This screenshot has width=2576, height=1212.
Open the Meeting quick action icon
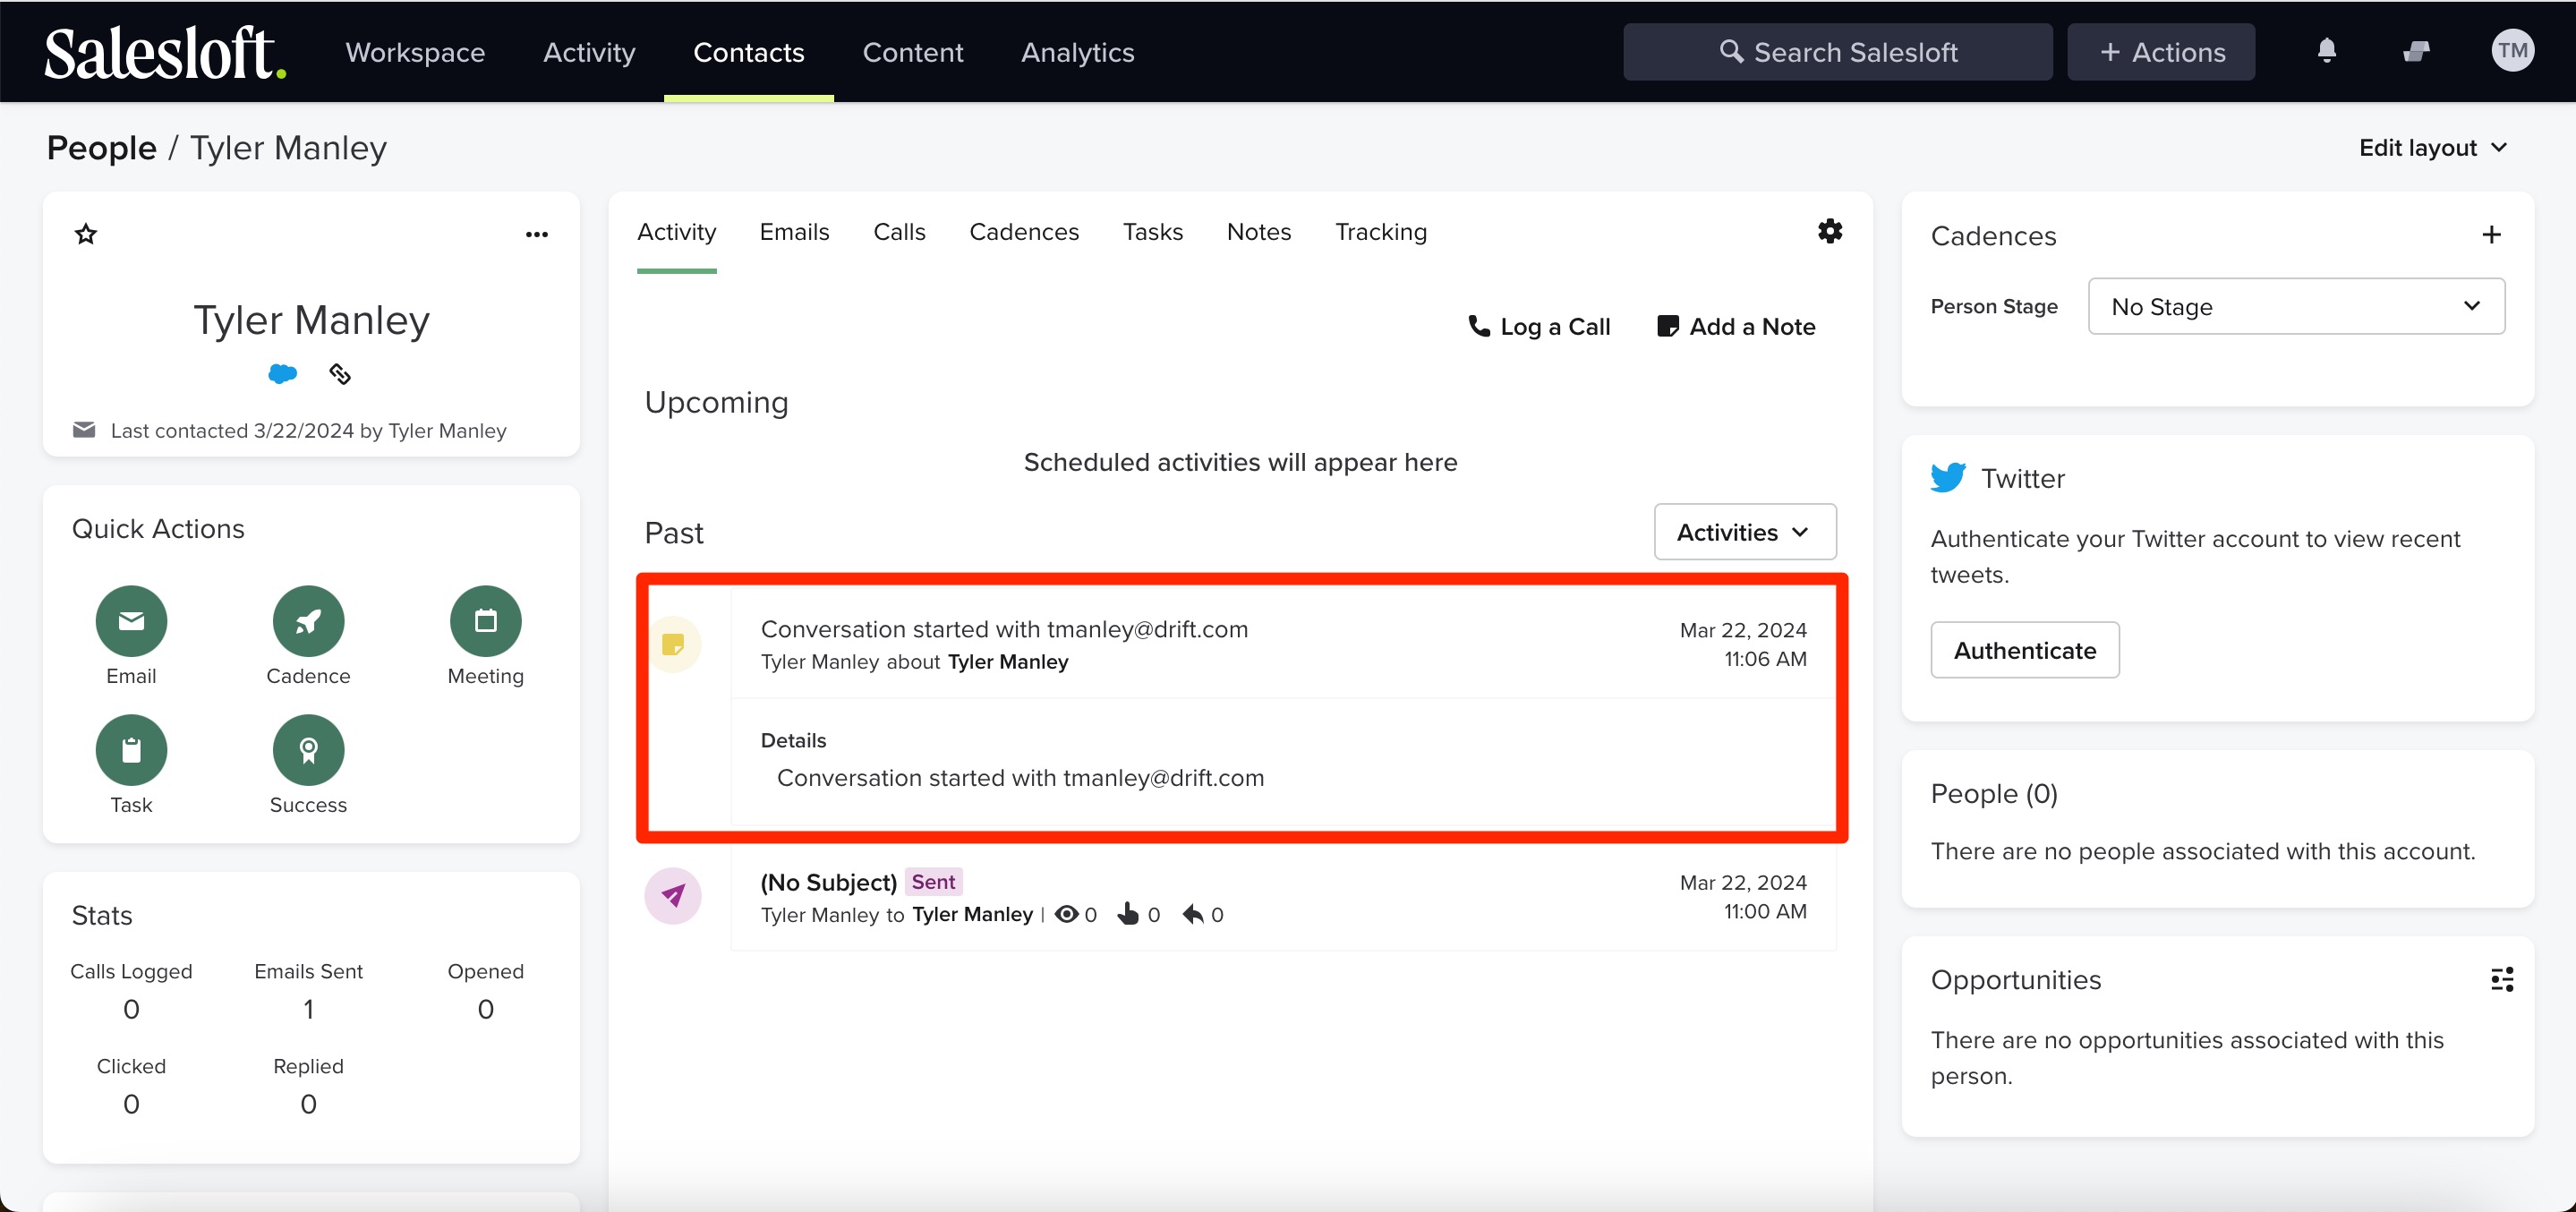click(x=485, y=620)
